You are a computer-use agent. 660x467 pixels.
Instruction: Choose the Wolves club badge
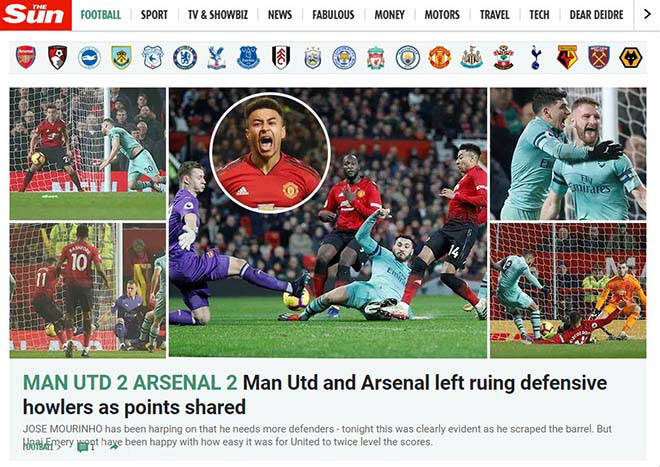coord(631,58)
